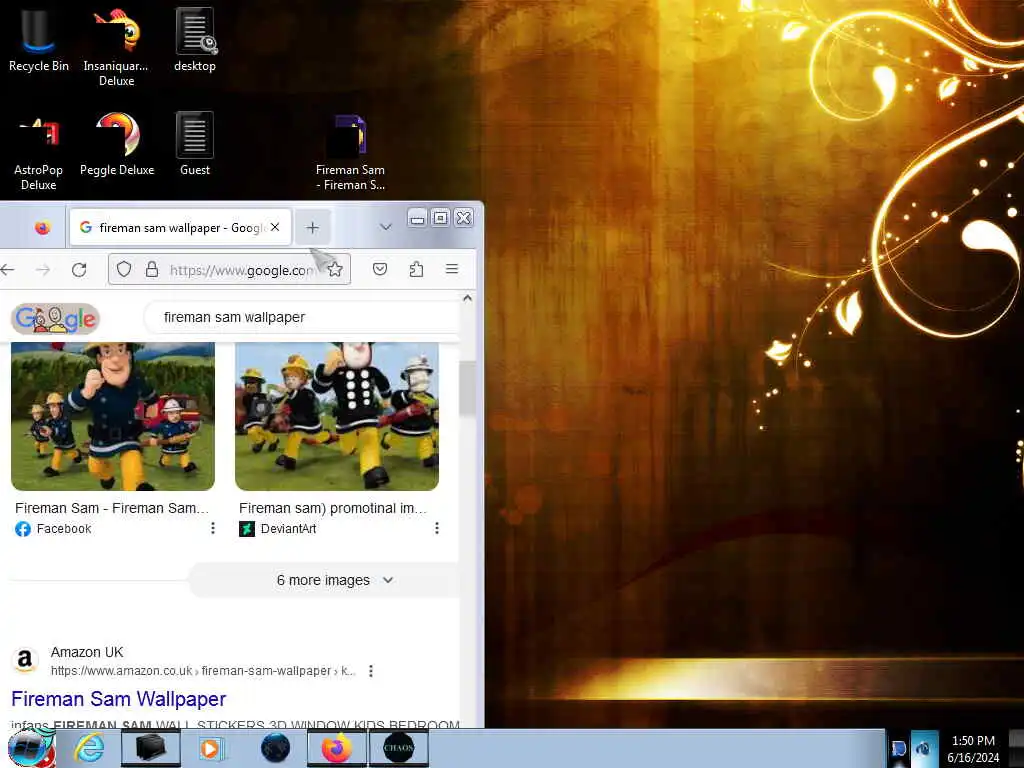Open the Amazon UK site name
The width and height of the screenshot is (1024, 768).
point(87,652)
